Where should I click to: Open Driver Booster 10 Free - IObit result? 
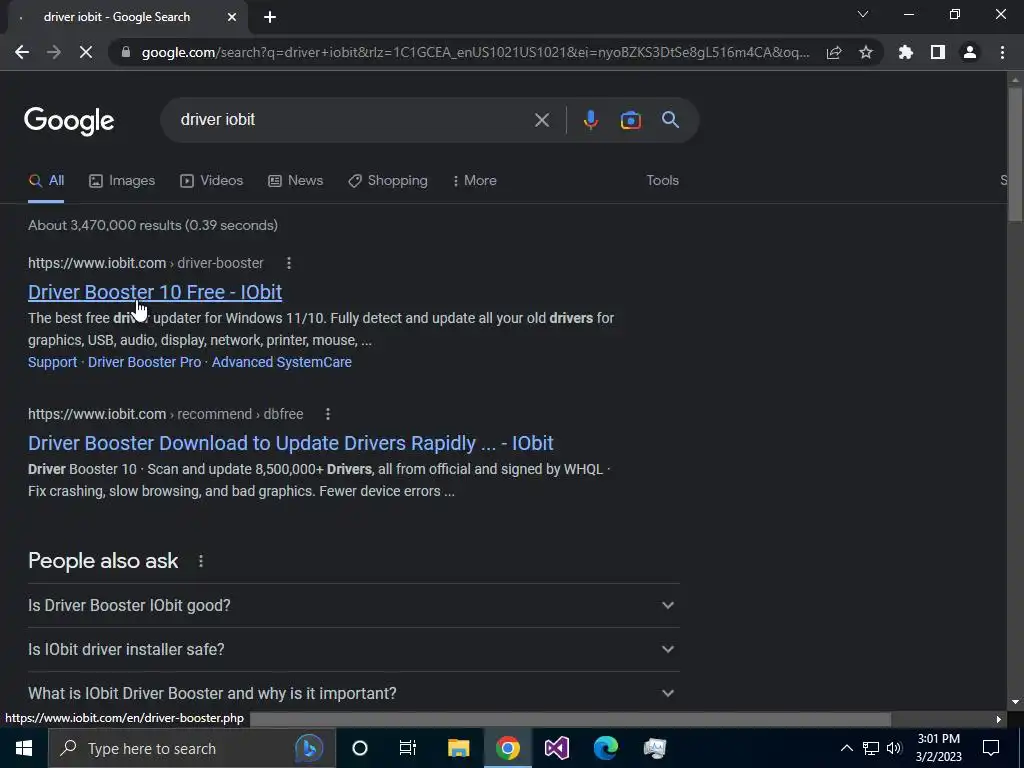[155, 292]
